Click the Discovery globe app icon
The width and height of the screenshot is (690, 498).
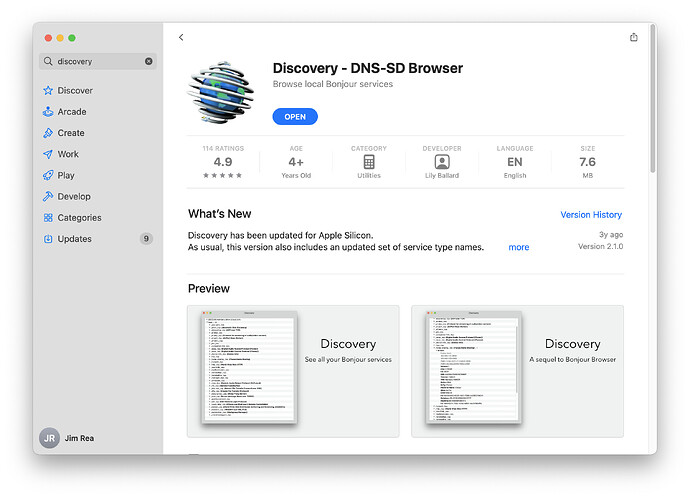click(x=221, y=92)
